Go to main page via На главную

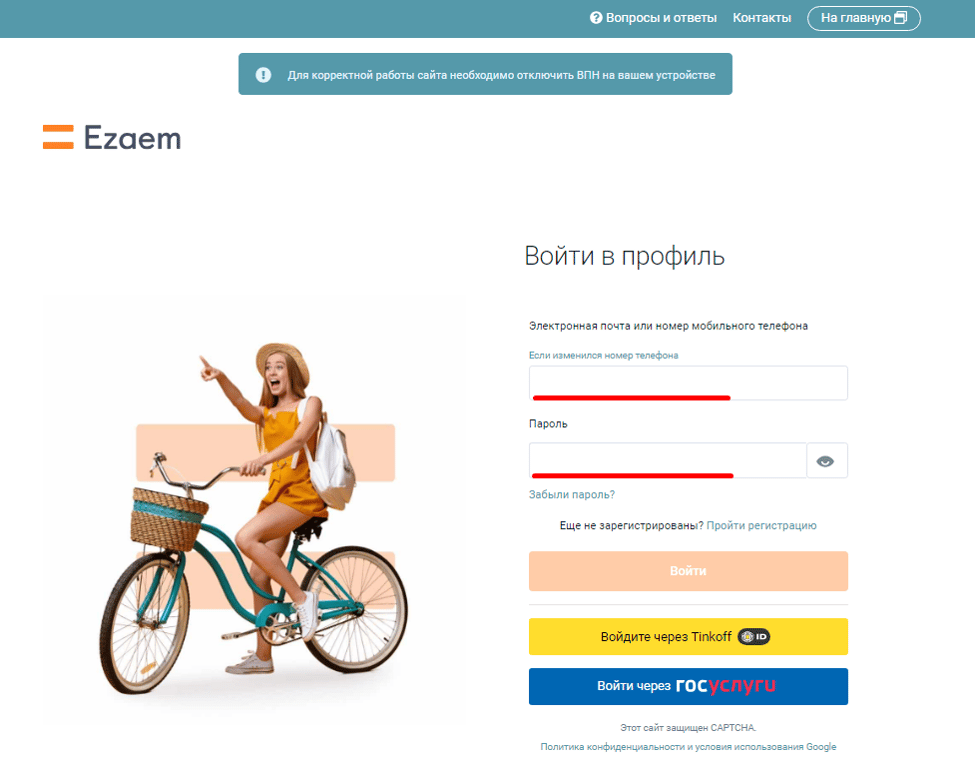pyautogui.click(x=864, y=18)
